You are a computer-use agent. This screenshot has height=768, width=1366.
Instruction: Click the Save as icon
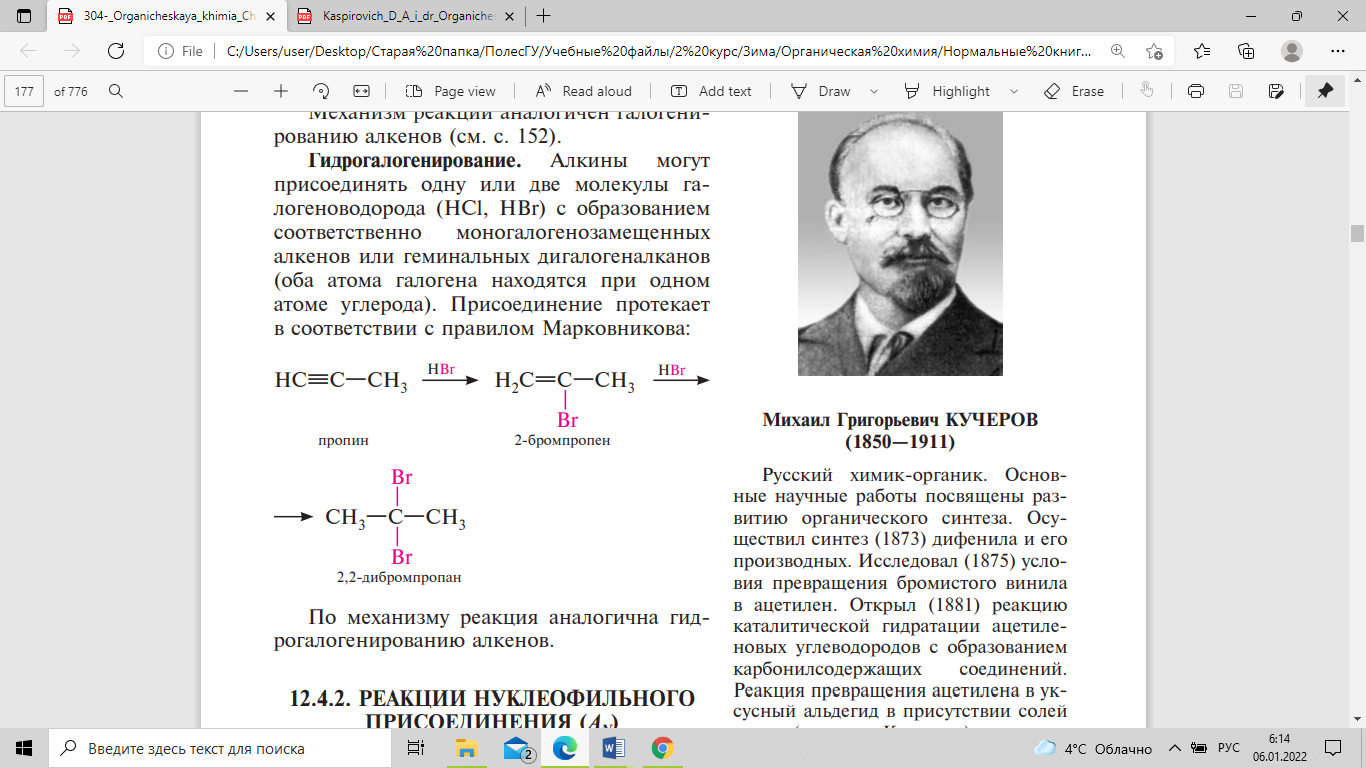pyautogui.click(x=1276, y=91)
